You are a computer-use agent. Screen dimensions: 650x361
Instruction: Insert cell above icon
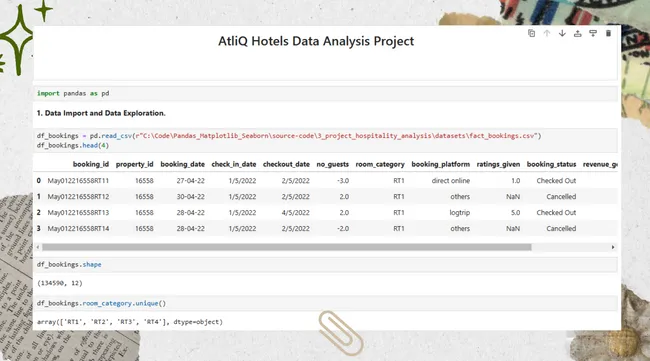(x=577, y=33)
